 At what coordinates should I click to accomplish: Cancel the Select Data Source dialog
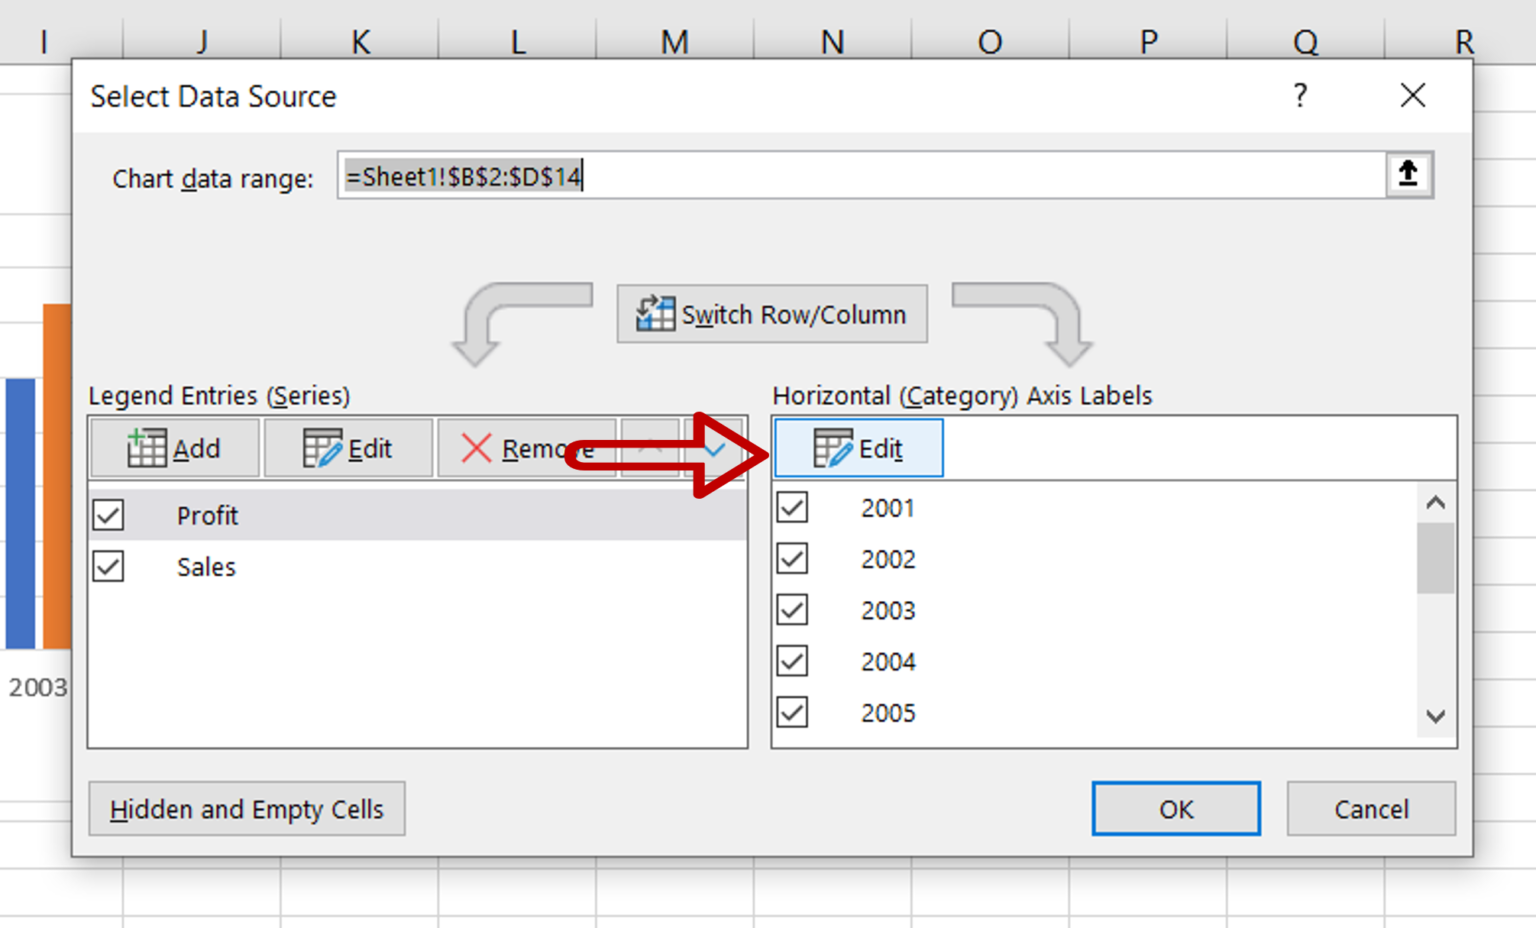(x=1370, y=808)
